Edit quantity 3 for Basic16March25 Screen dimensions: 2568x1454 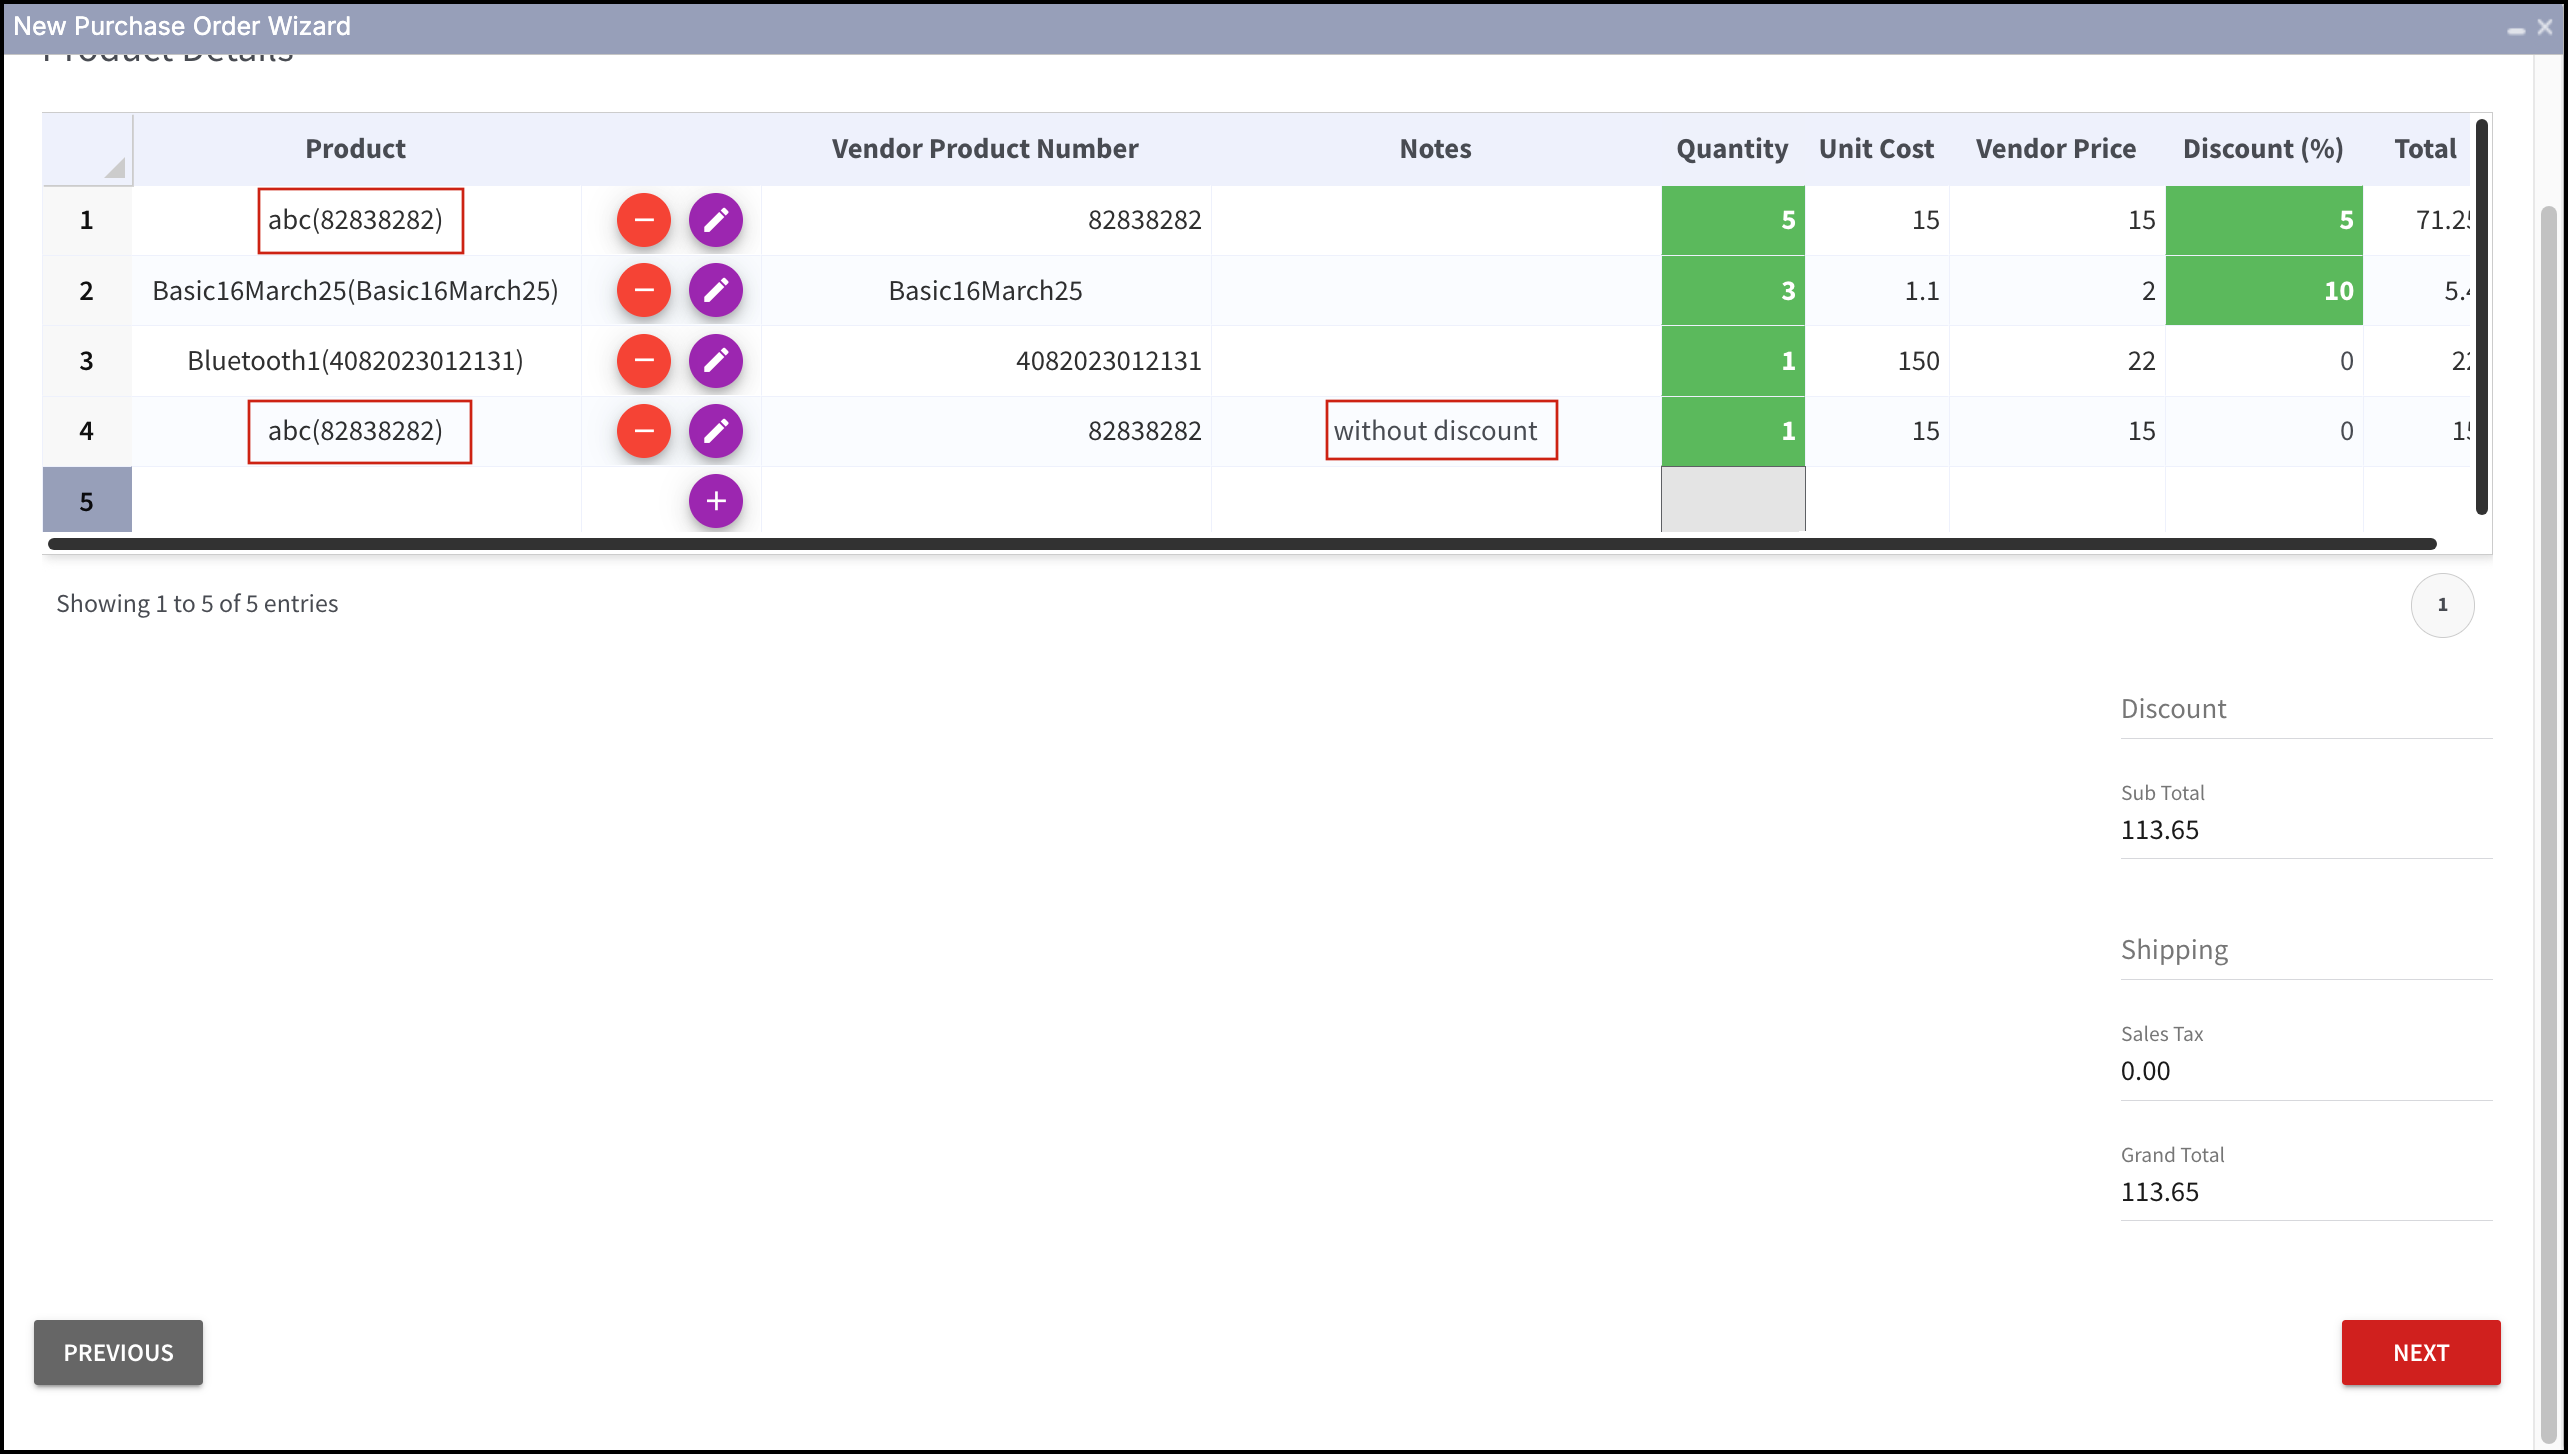tap(1733, 291)
